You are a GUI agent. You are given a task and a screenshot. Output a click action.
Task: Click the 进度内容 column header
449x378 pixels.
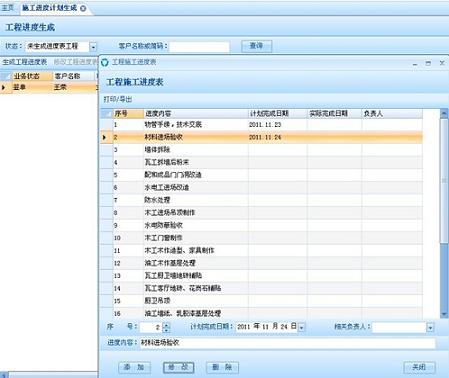pos(196,114)
